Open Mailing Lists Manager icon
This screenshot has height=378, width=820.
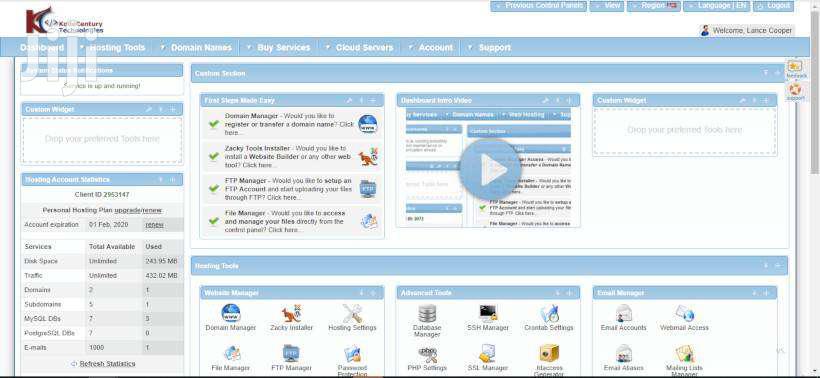tap(684, 353)
